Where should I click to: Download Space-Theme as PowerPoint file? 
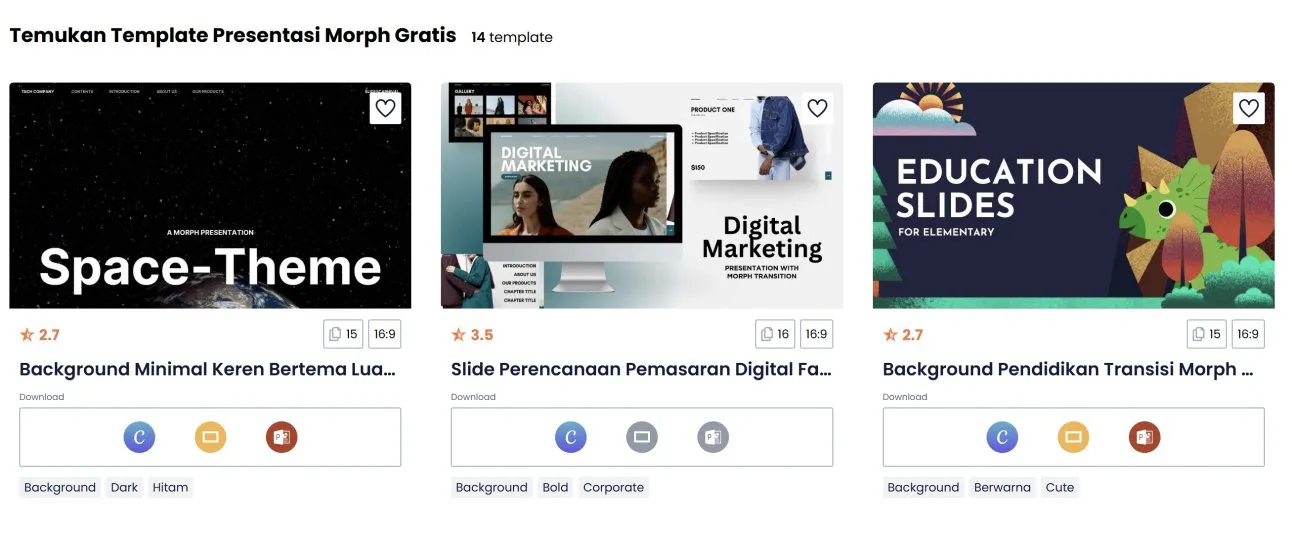tap(281, 437)
